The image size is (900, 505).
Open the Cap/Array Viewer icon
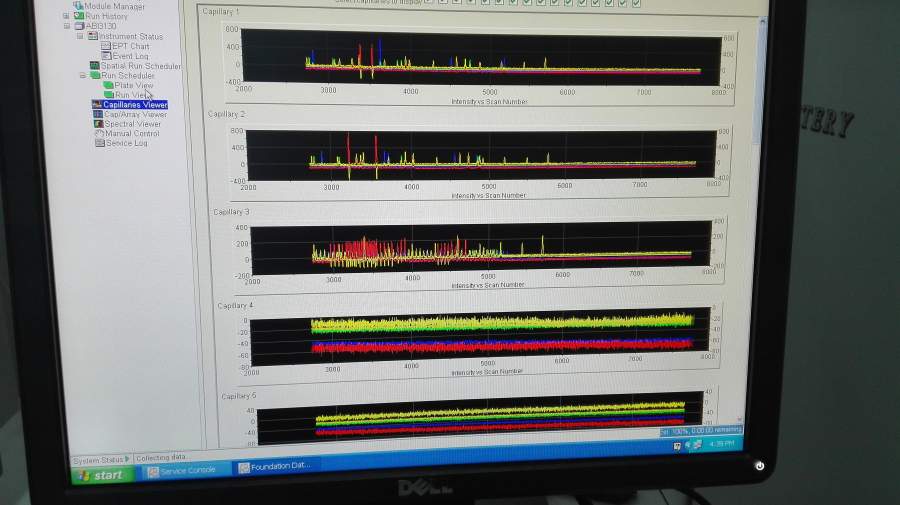pyautogui.click(x=98, y=114)
